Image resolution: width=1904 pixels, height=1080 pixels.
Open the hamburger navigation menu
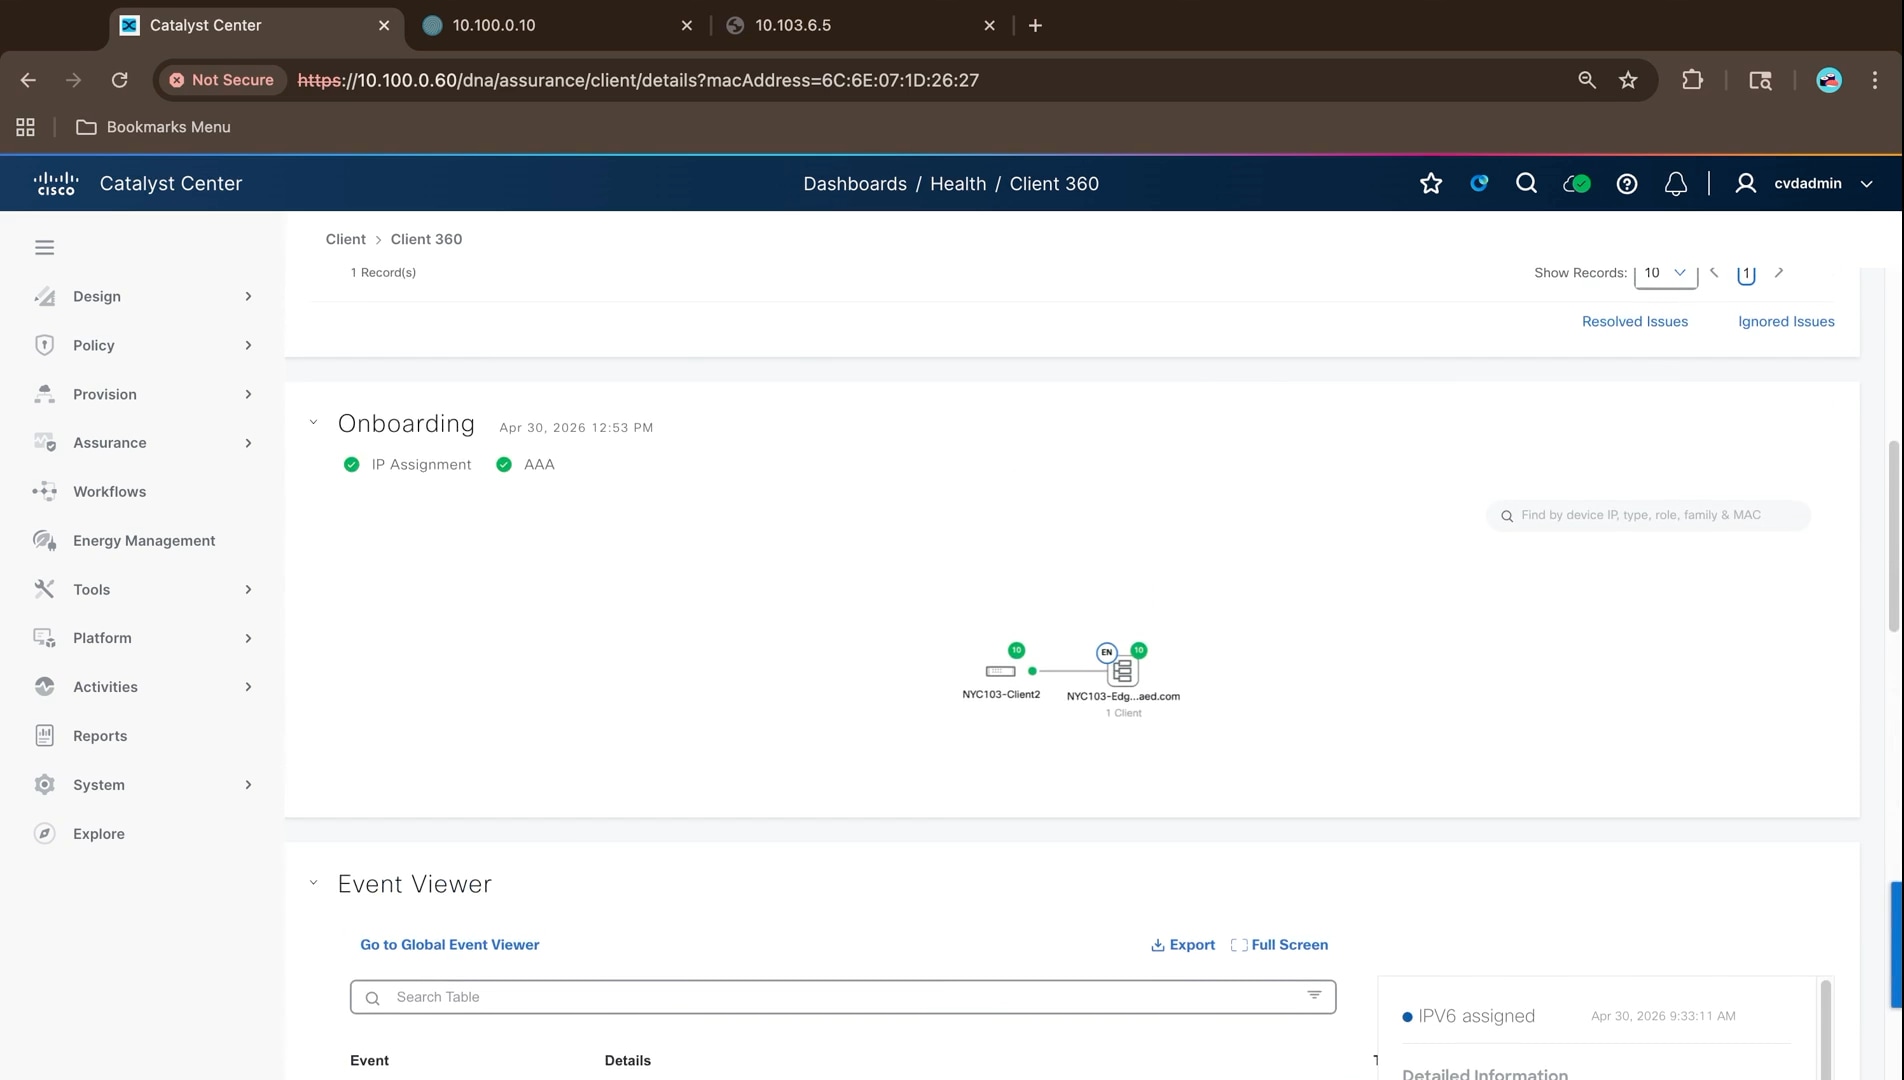coord(44,247)
